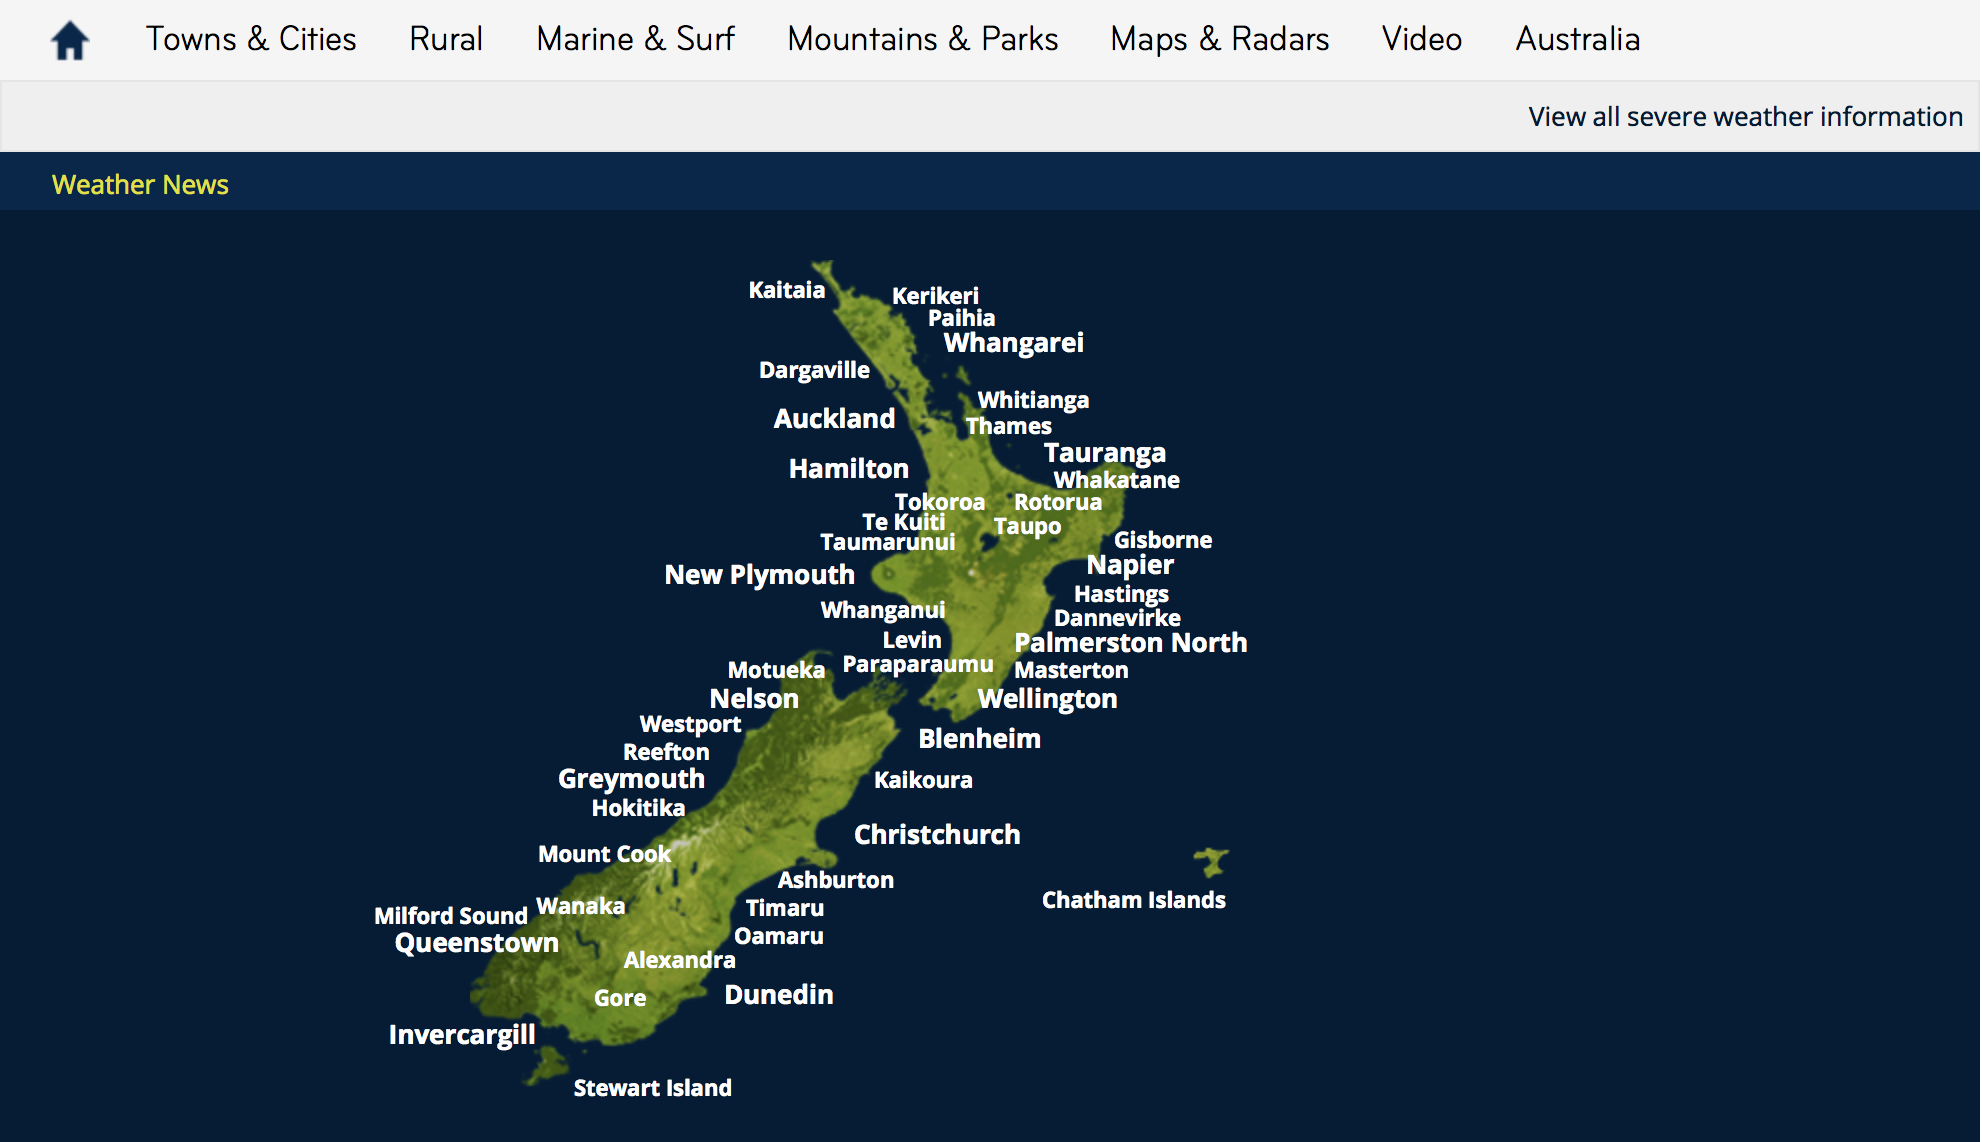Select Stewart Island label
Screen dimensions: 1982x1142
(652, 1088)
